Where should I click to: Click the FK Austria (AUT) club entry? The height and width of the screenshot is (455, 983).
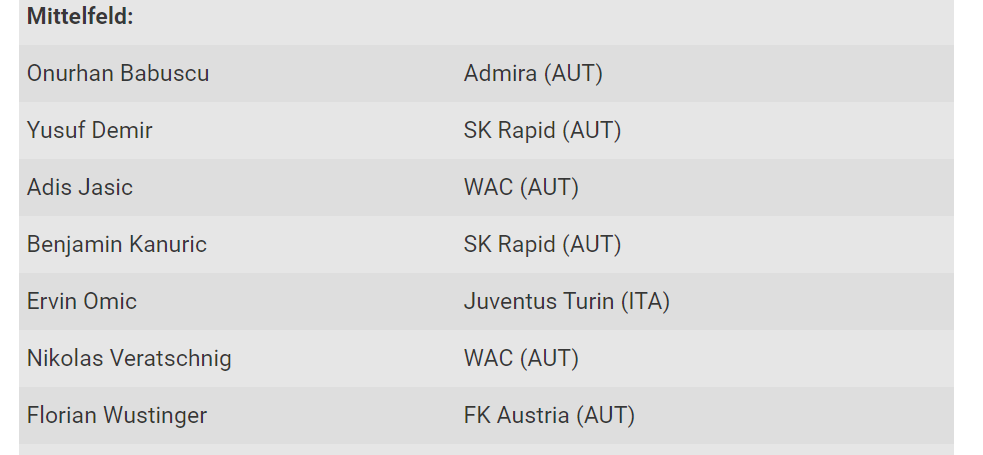coord(549,416)
